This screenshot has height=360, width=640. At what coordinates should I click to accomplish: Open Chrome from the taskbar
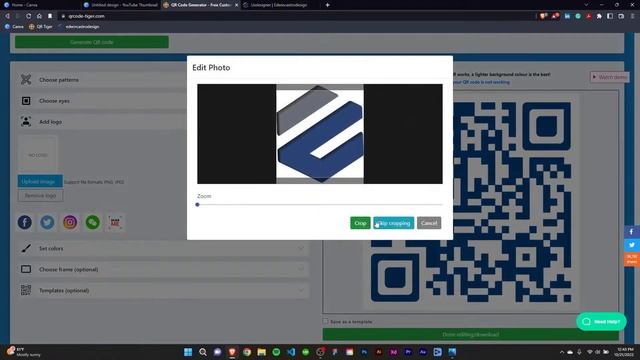click(x=247, y=352)
